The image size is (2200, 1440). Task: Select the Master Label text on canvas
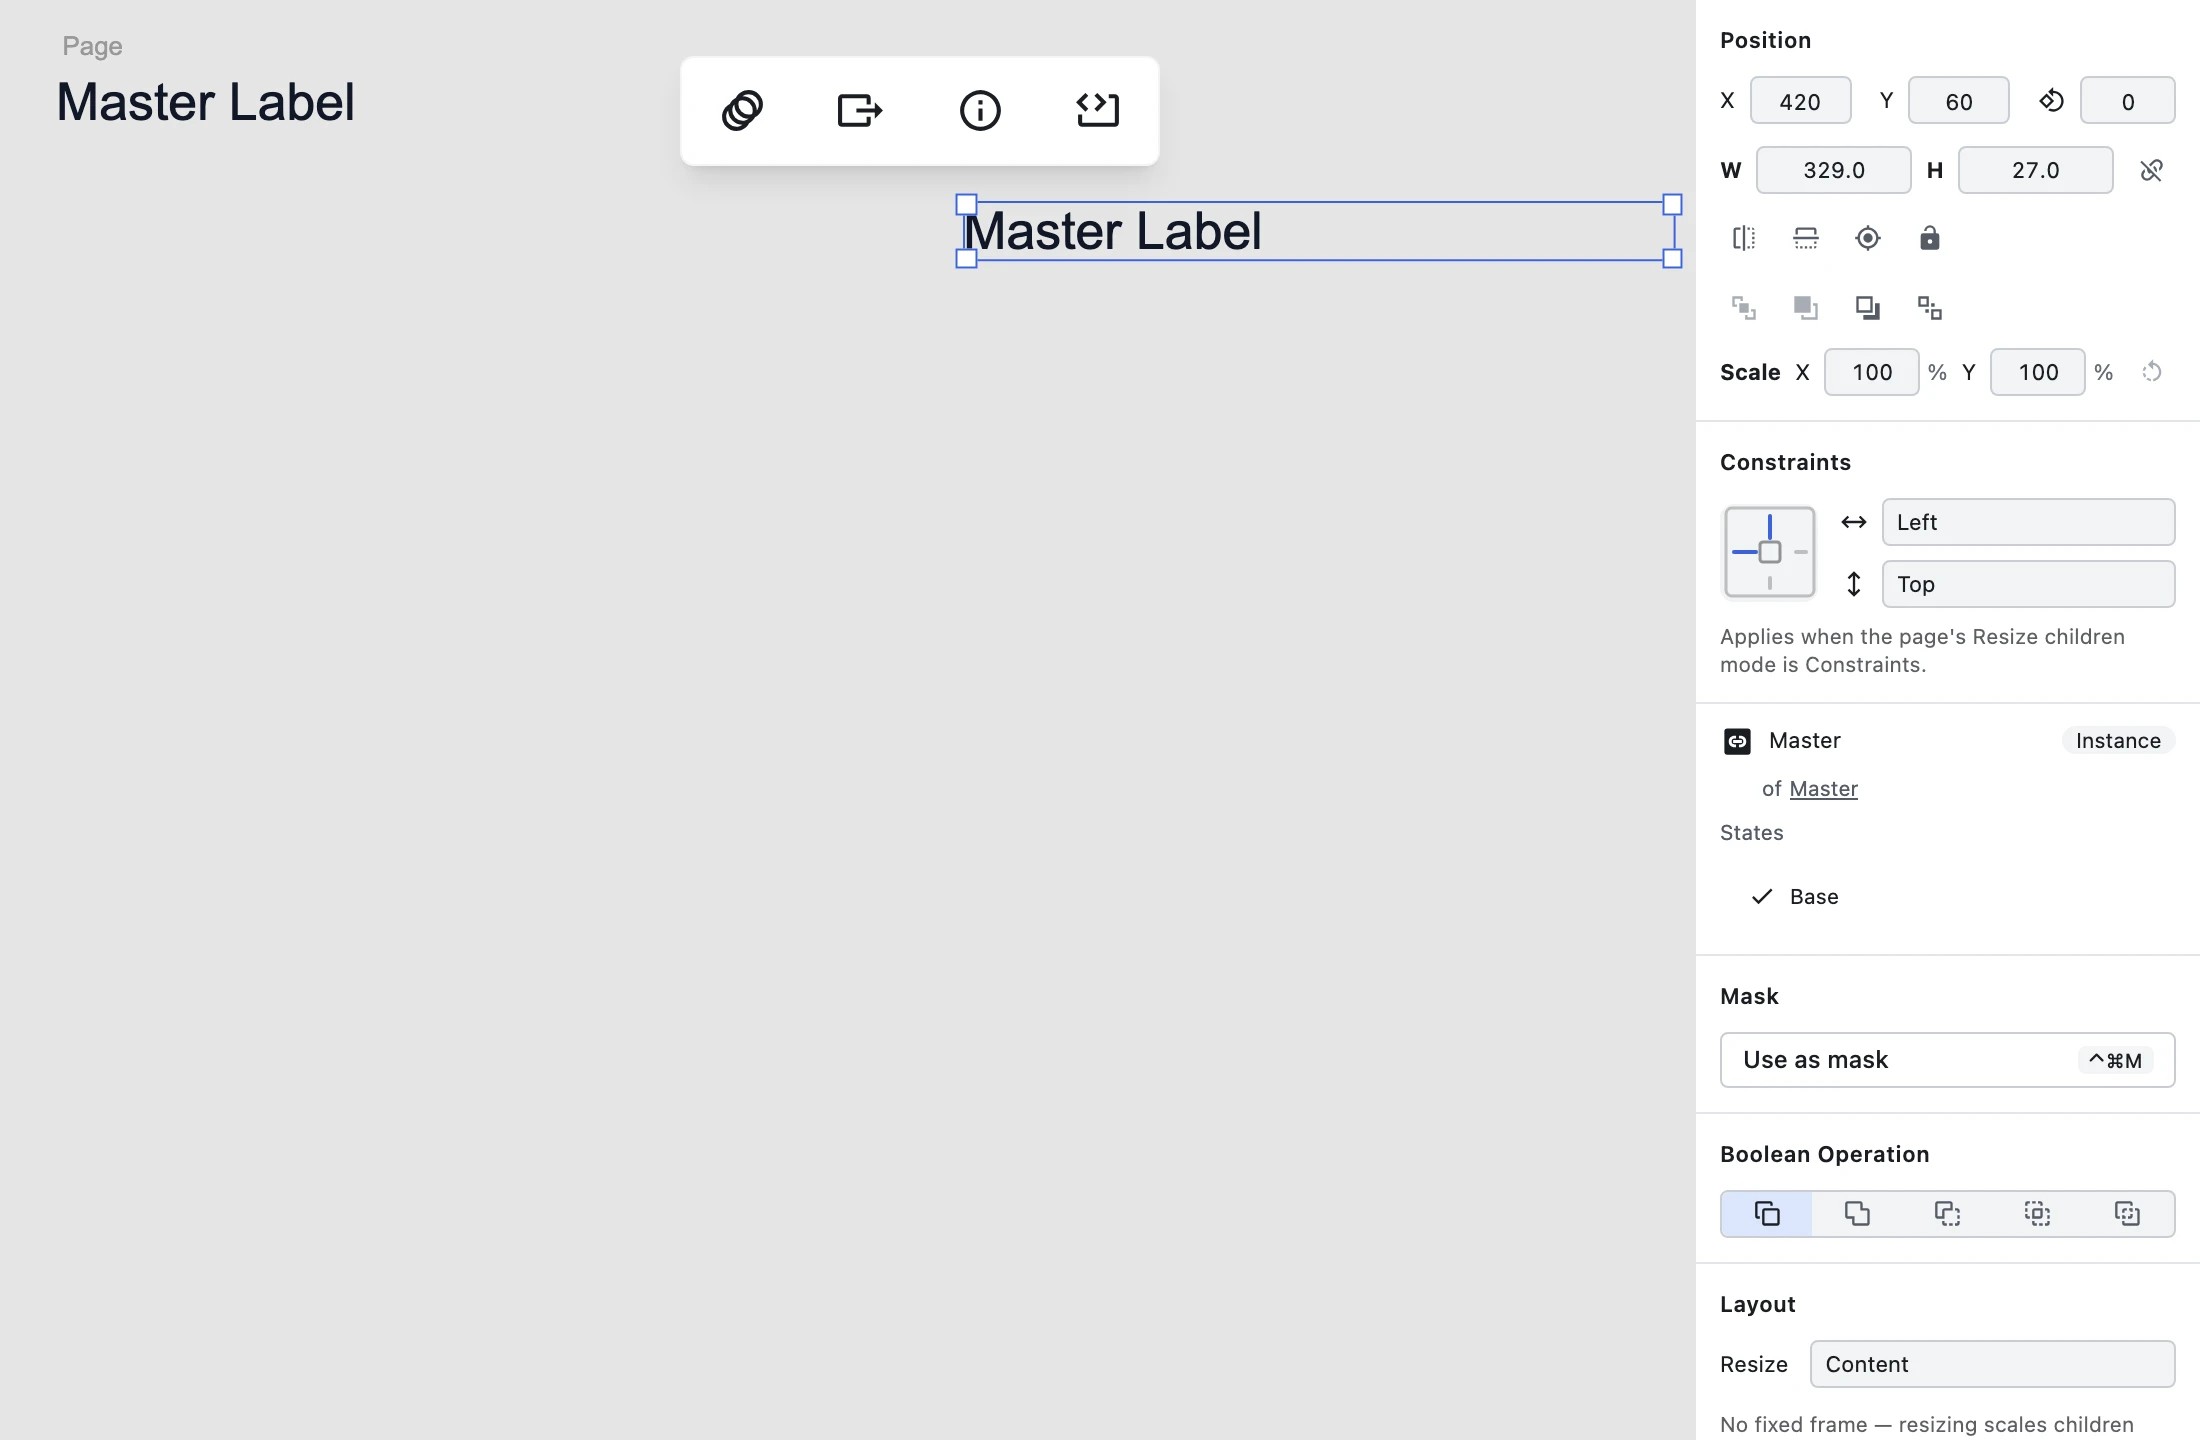point(1112,232)
